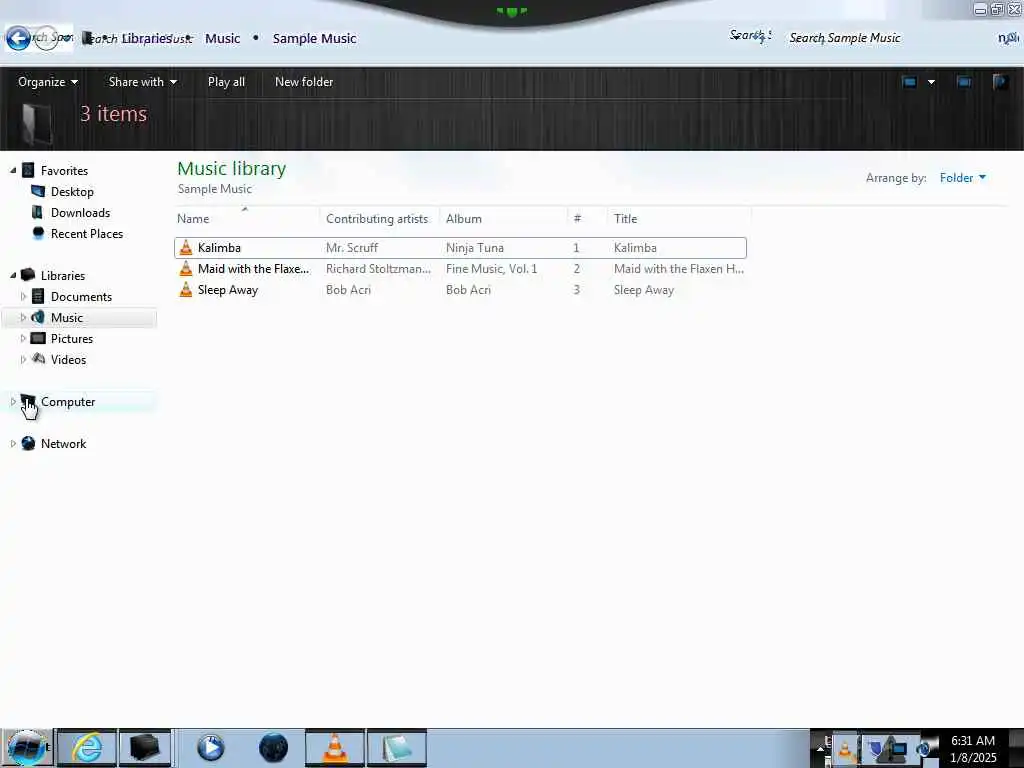The image size is (1024, 768).
Task: Click the Documents library icon
Action: coord(39,296)
